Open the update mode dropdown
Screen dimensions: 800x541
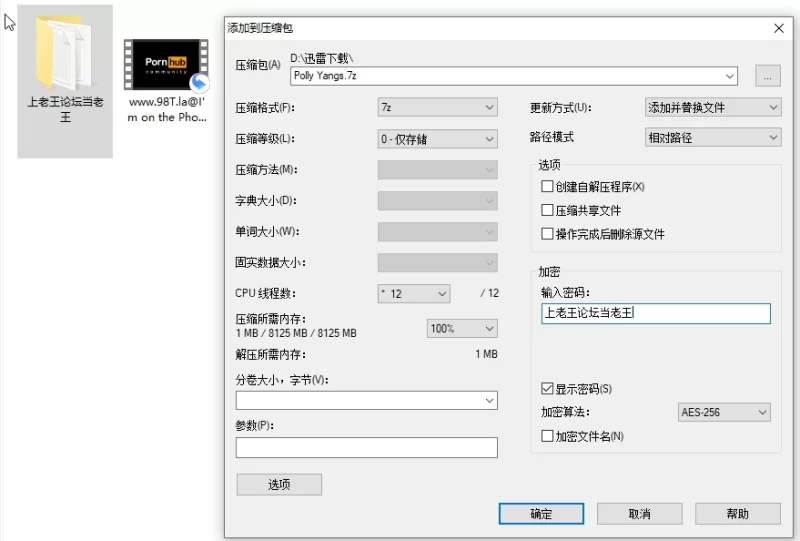pos(712,107)
